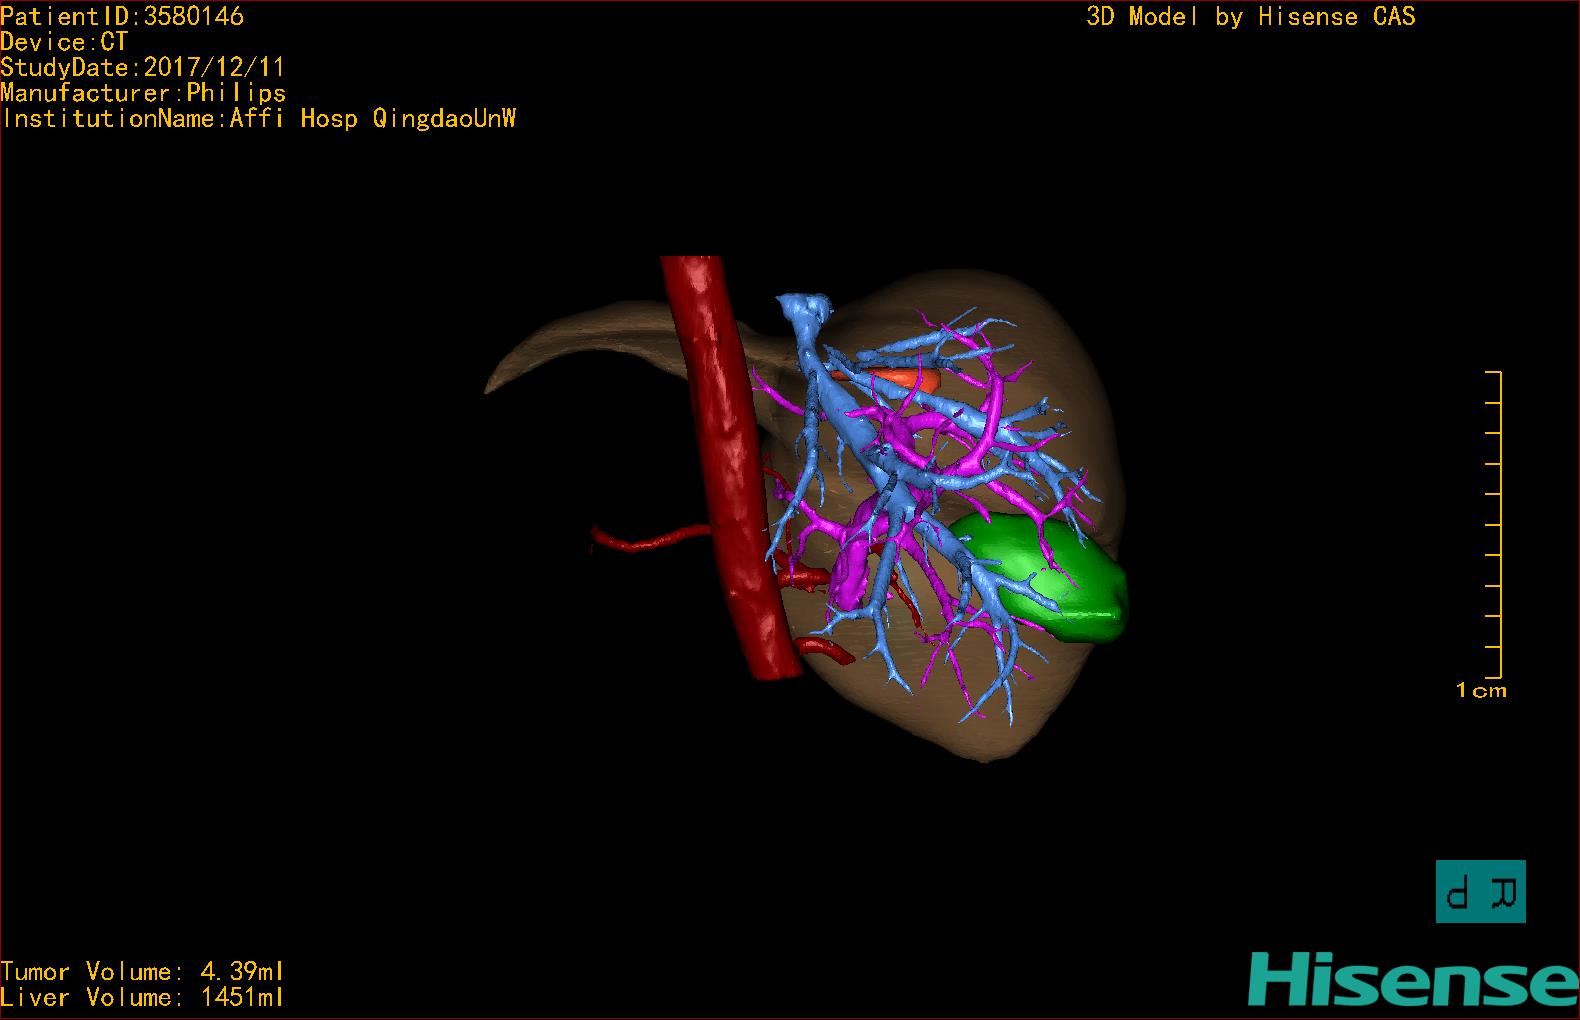This screenshot has width=1580, height=1020.
Task: Click the yellow scale ruler
Action: pos(1494,524)
